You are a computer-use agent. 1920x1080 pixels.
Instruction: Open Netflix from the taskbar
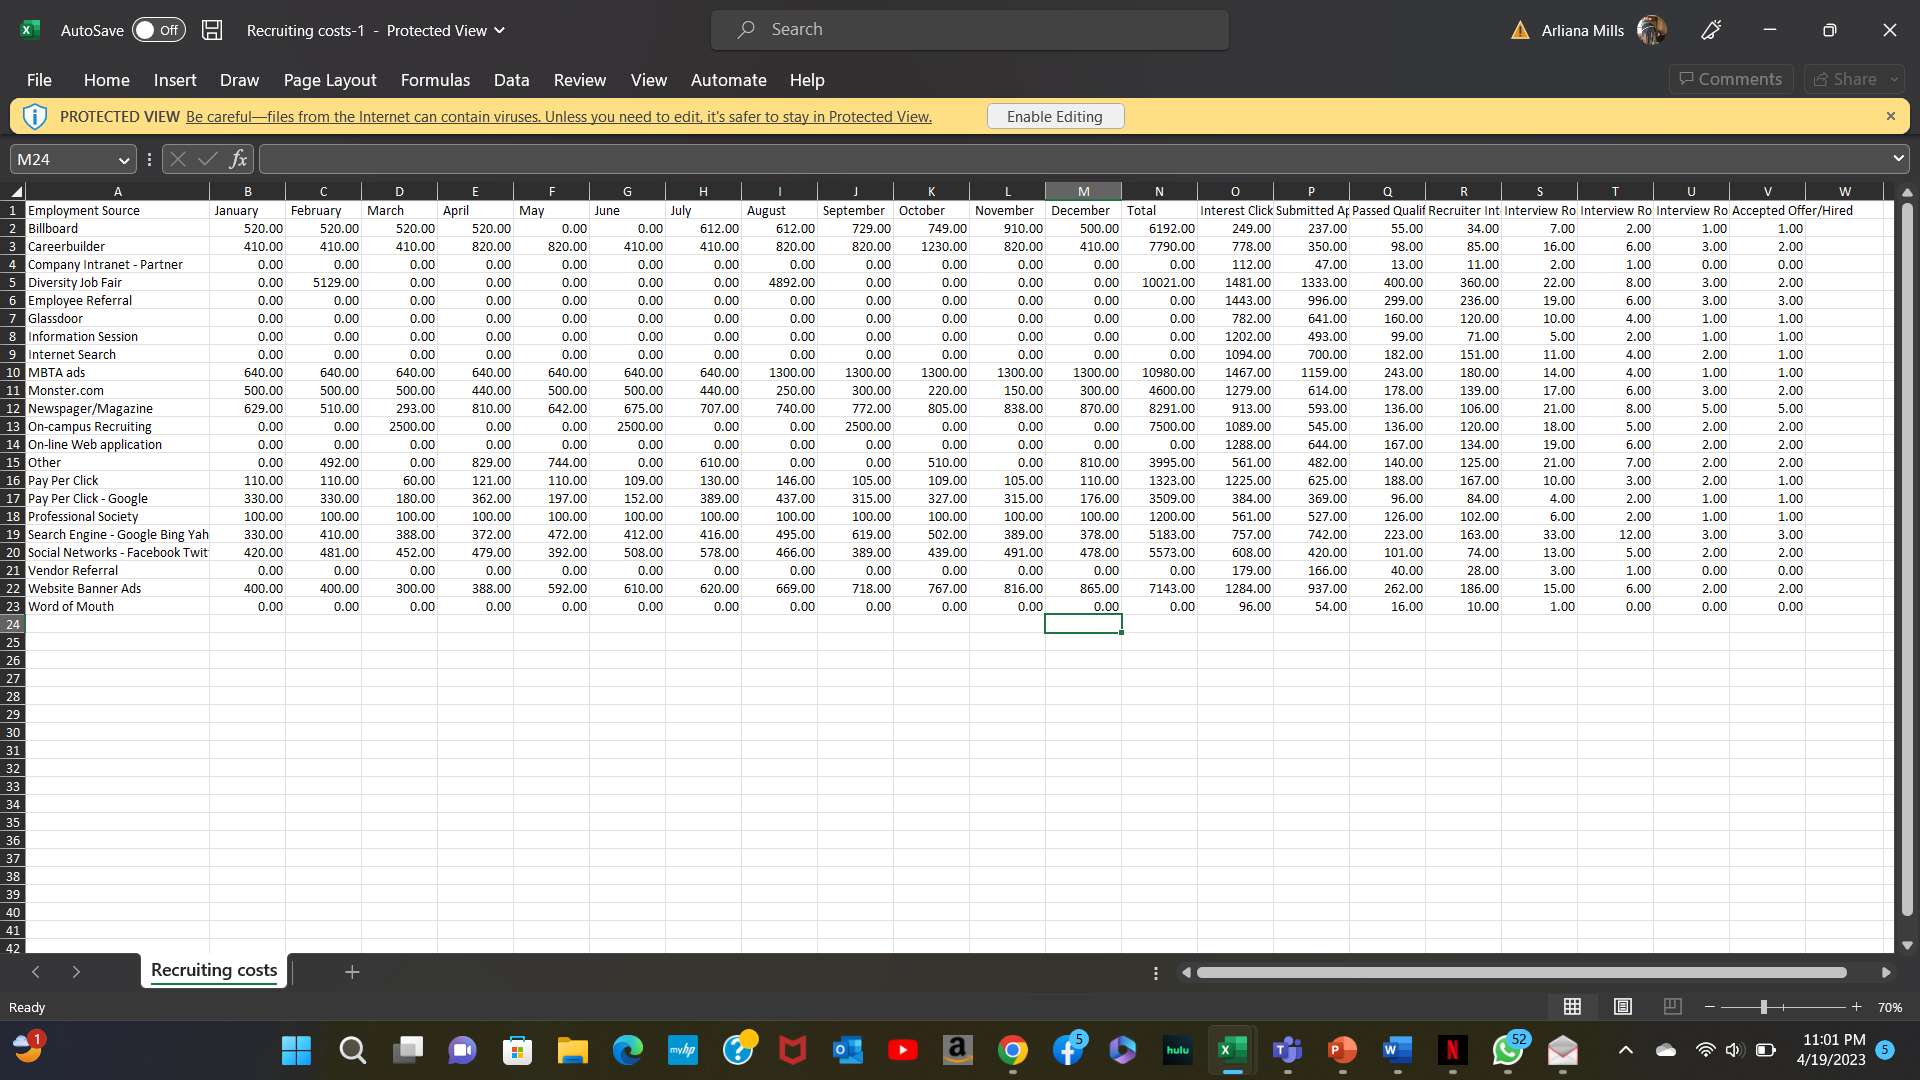click(x=1453, y=1050)
